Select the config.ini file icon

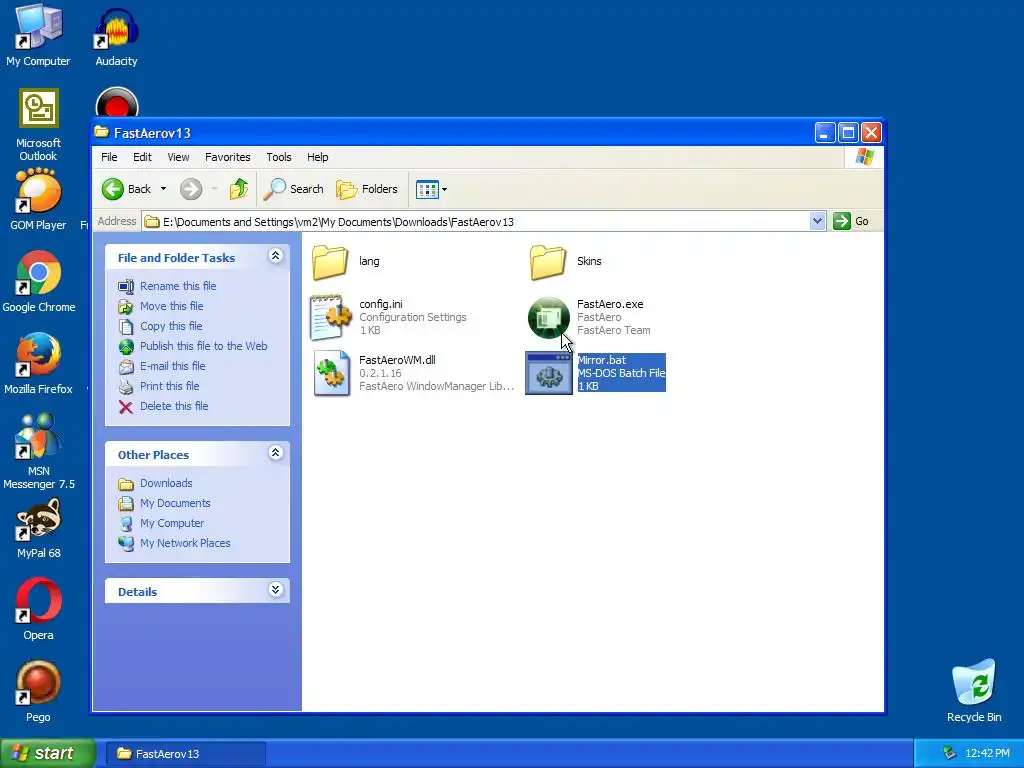pos(330,317)
